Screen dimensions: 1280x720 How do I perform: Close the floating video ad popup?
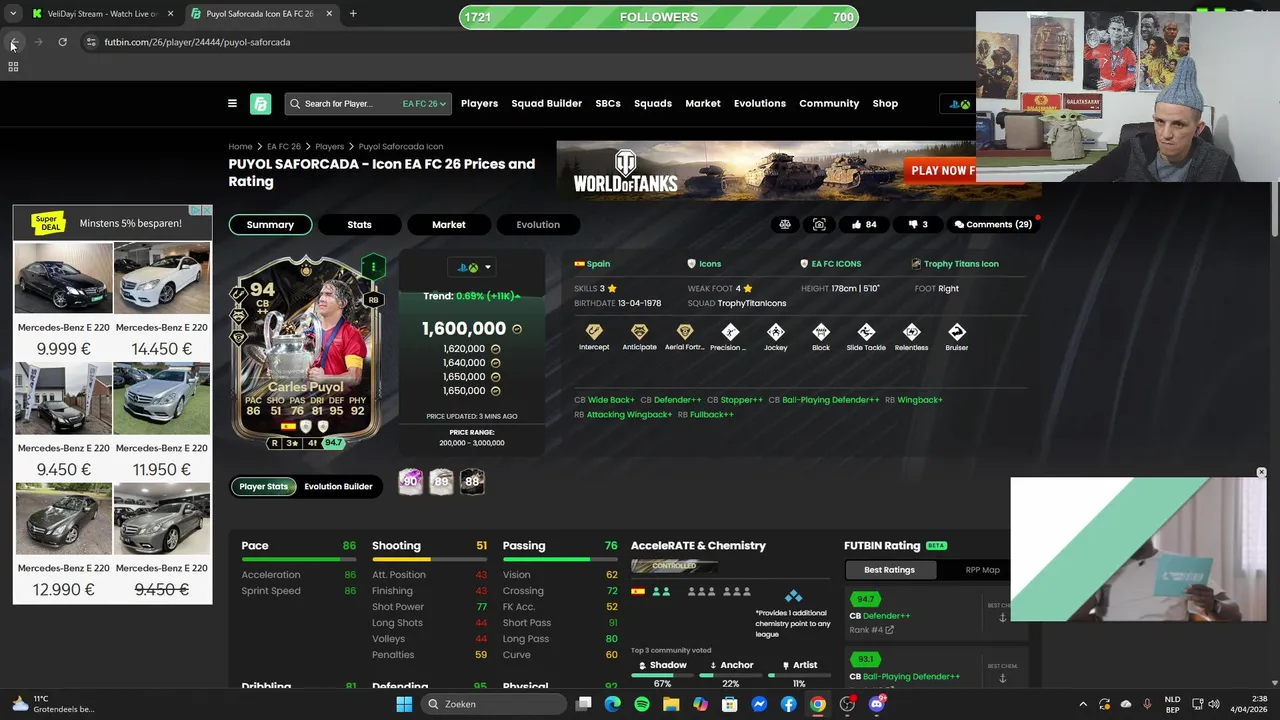coord(1261,472)
